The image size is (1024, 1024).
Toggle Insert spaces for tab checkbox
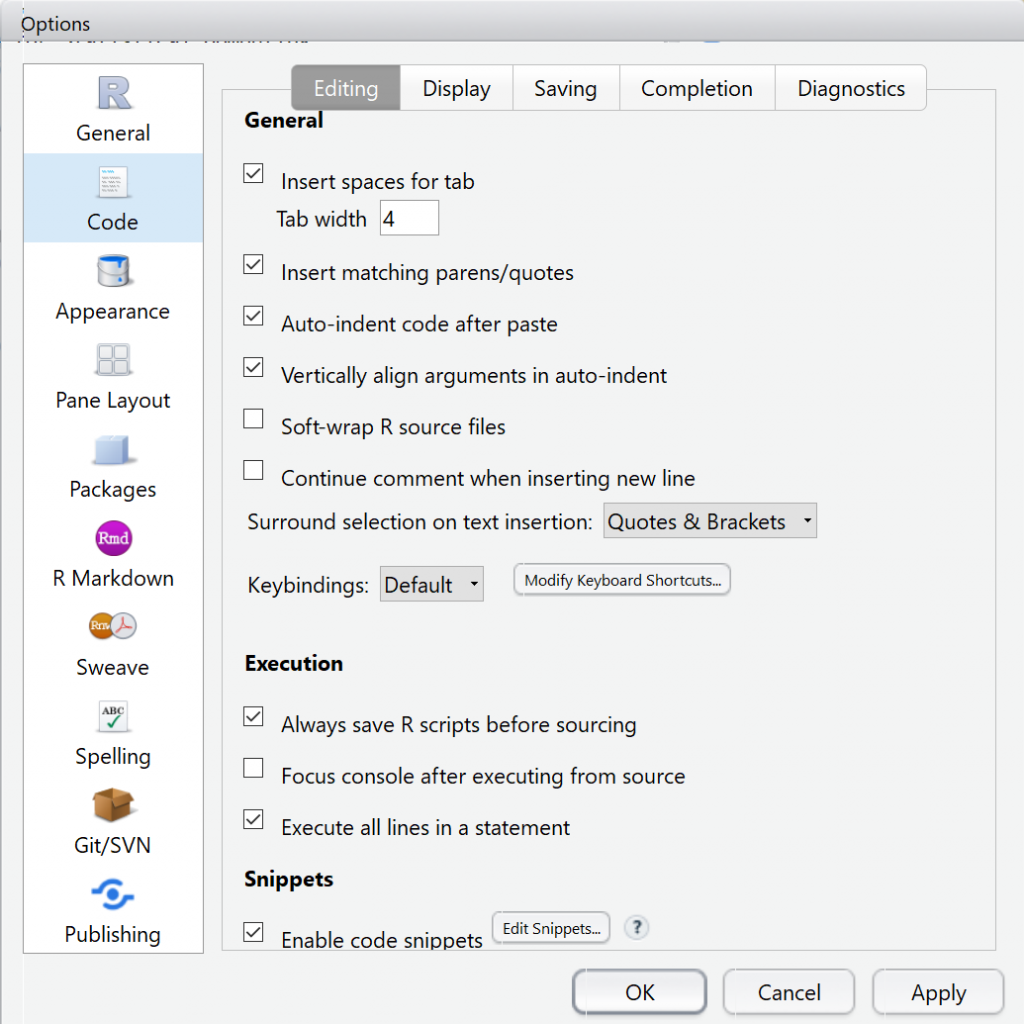coord(253,174)
